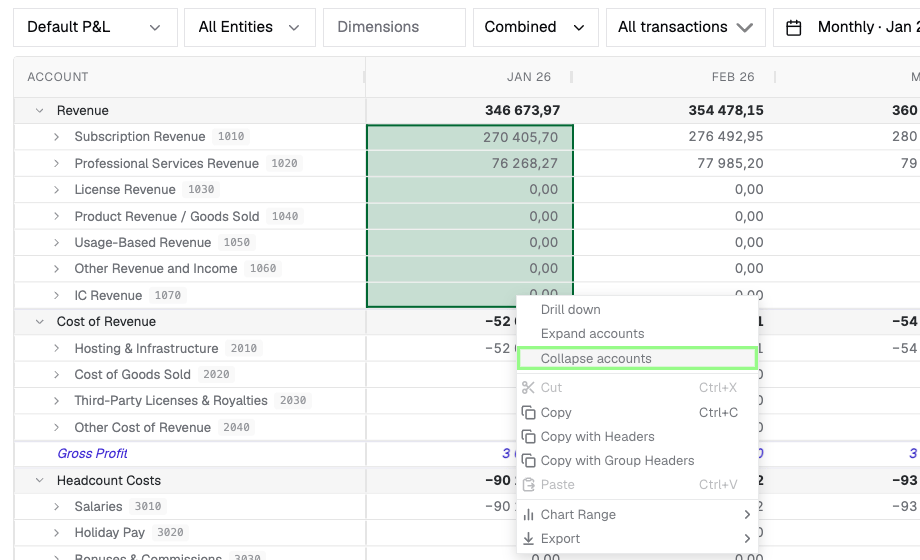920x560 pixels.
Task: Select Copy with Group Headers entry
Action: (x=637, y=461)
